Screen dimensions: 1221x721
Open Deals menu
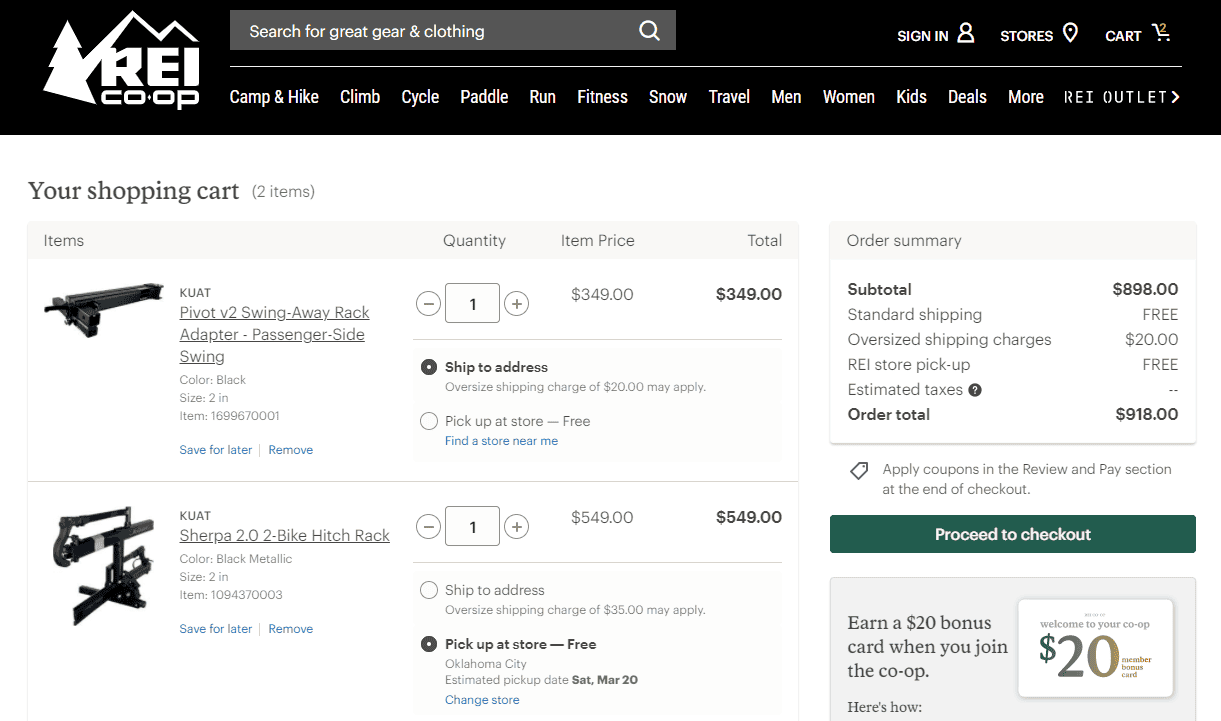tap(967, 97)
